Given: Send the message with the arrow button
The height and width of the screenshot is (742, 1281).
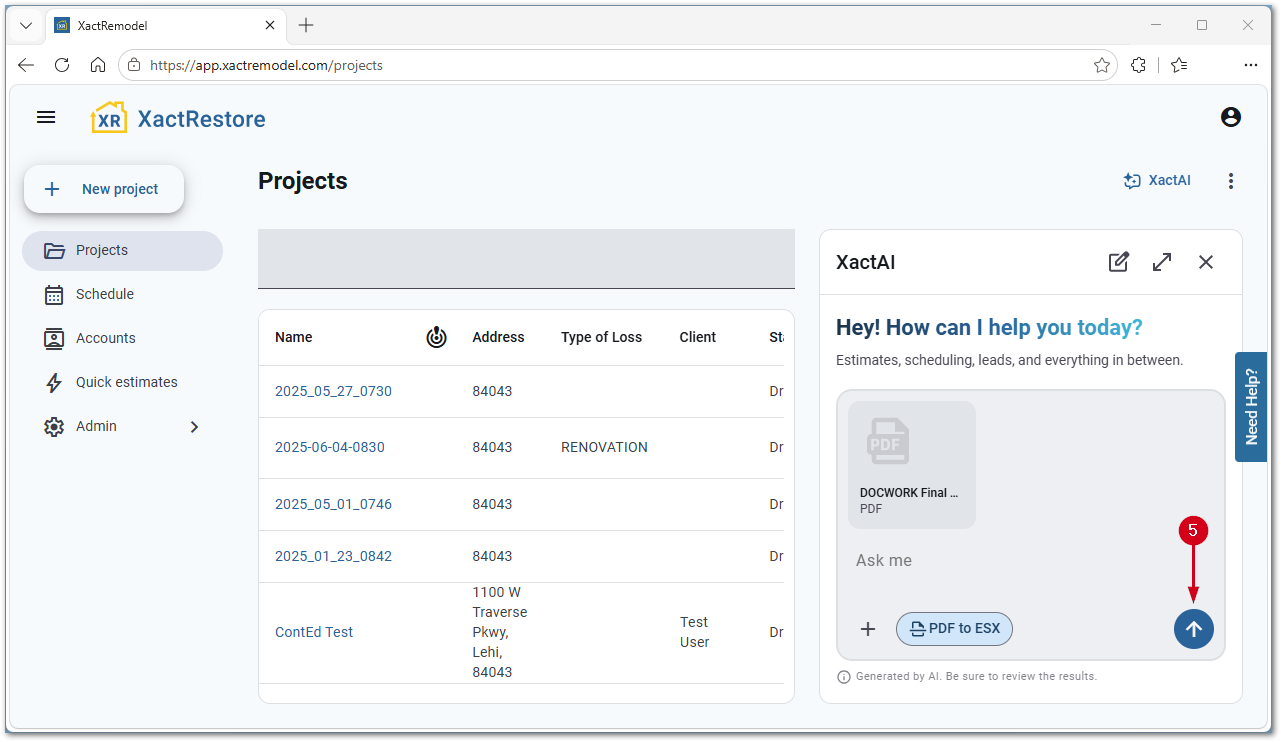Looking at the screenshot, I should tap(1194, 629).
